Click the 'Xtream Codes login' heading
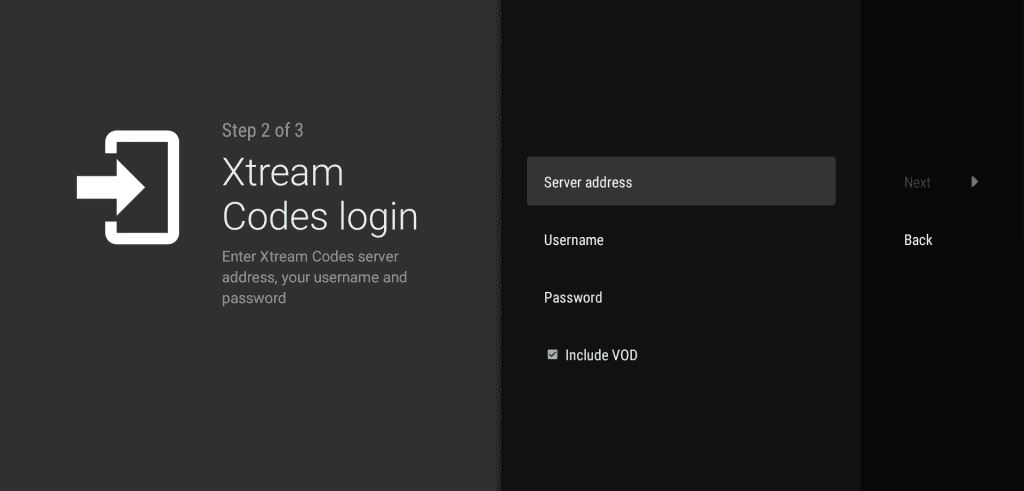This screenshot has width=1024, height=491. click(x=319, y=194)
